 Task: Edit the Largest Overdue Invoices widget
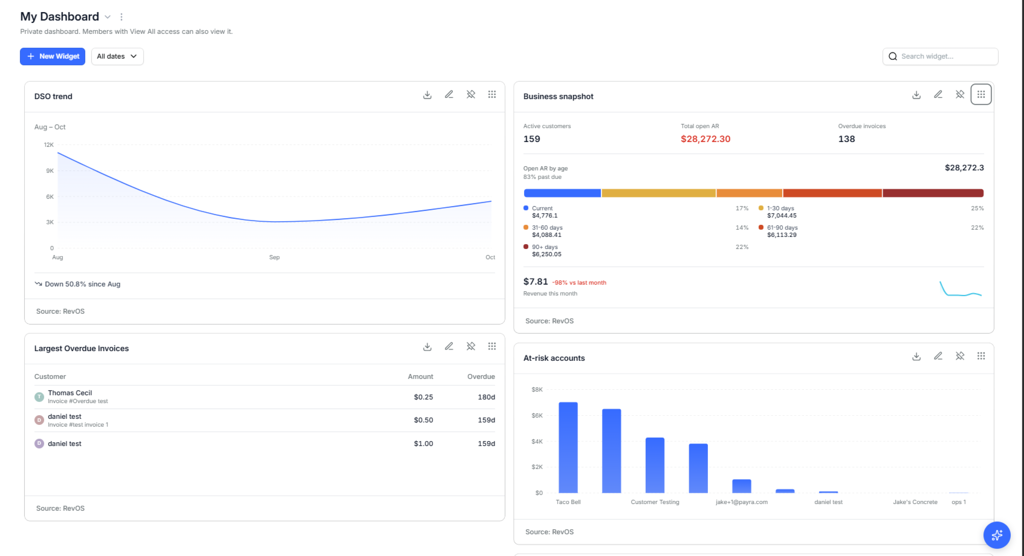coord(449,347)
